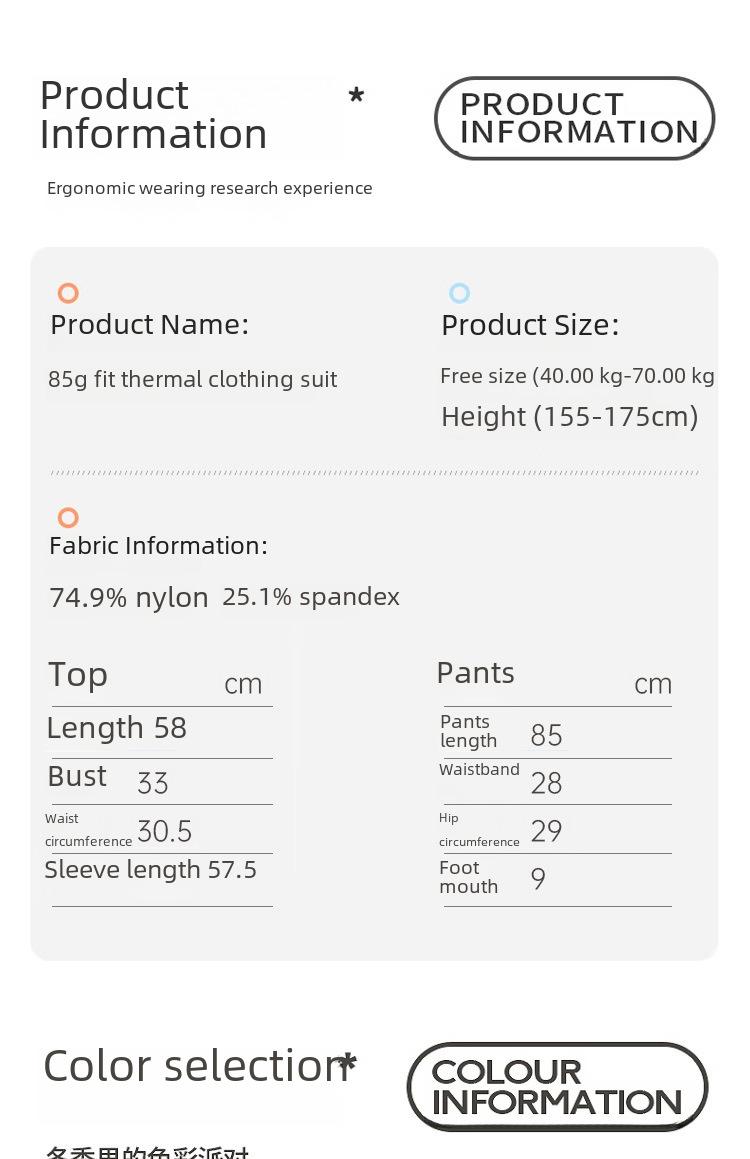Click the 74.9% nylon fabric text
Screen dimensions: 750x1159
(x=129, y=597)
